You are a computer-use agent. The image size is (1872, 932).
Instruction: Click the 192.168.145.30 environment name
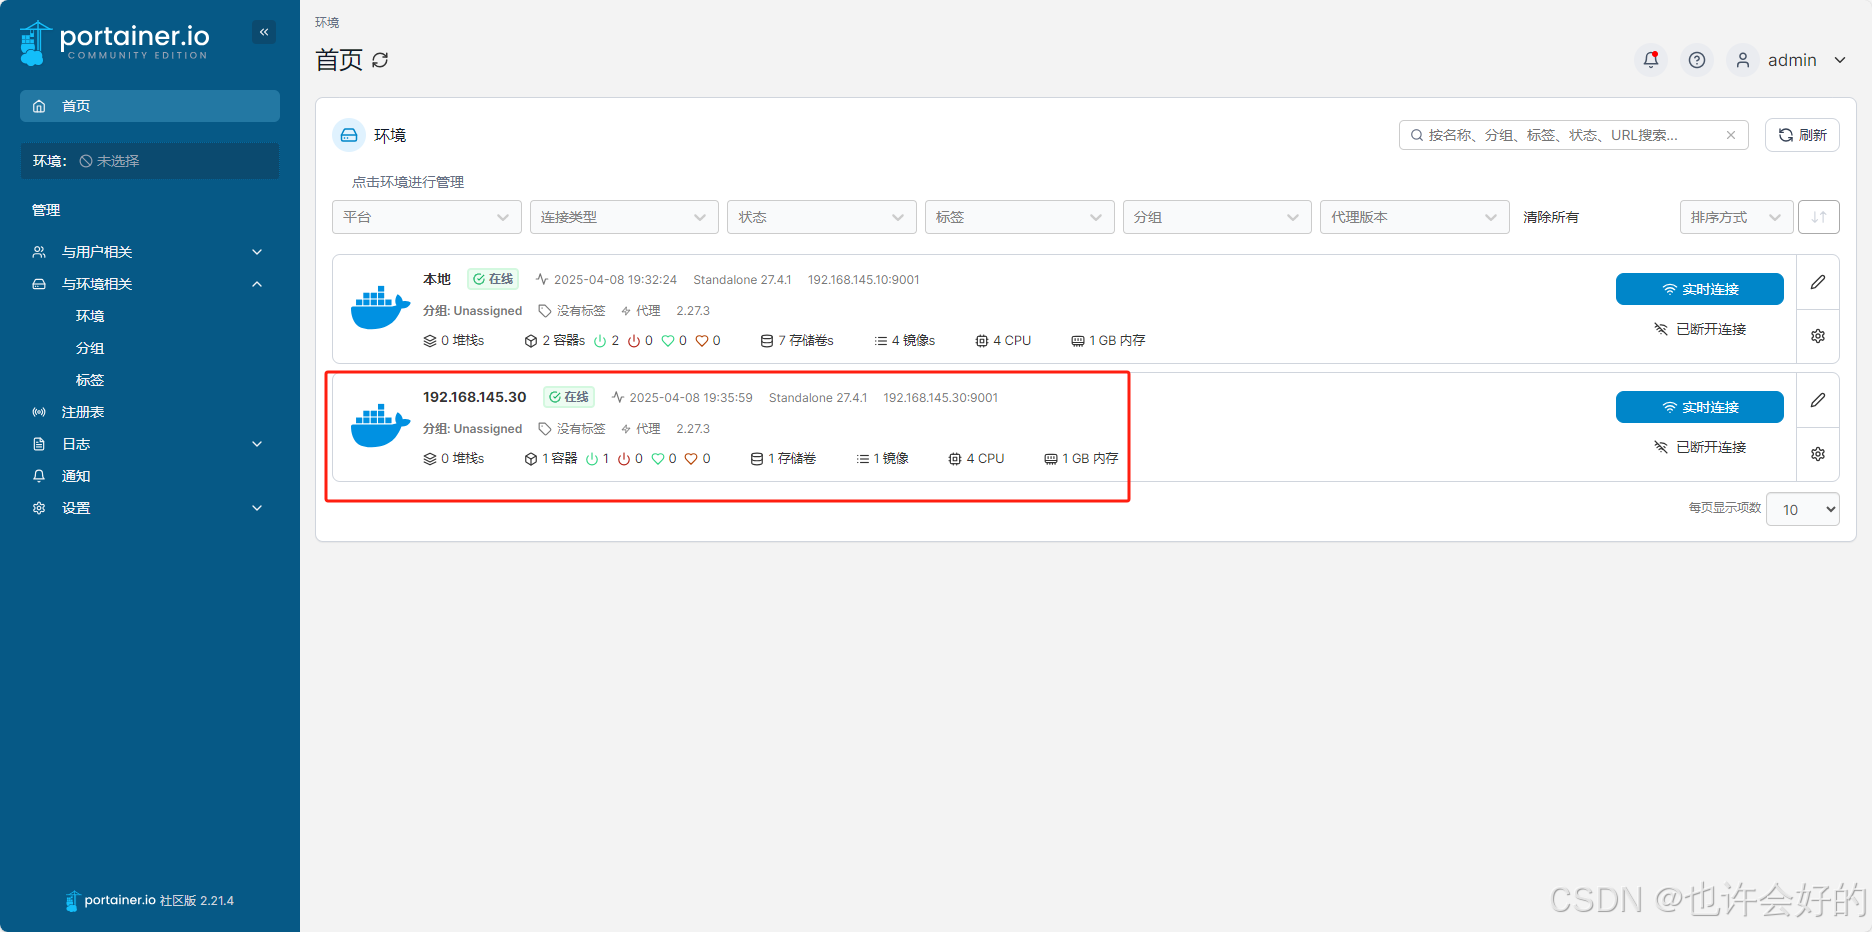click(474, 397)
